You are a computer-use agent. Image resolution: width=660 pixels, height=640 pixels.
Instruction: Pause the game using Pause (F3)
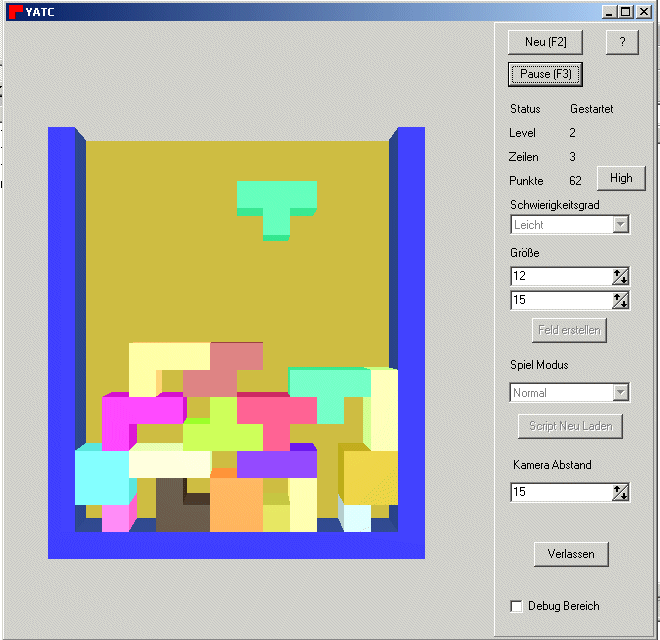545,74
